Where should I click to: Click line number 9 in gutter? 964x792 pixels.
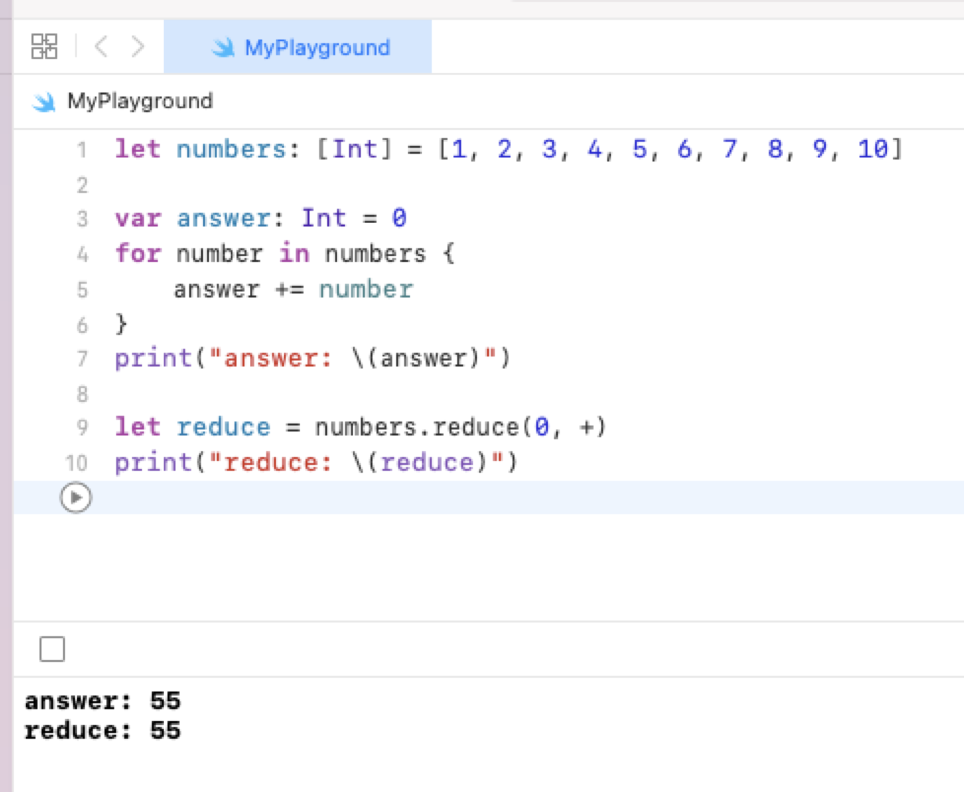(x=82, y=427)
